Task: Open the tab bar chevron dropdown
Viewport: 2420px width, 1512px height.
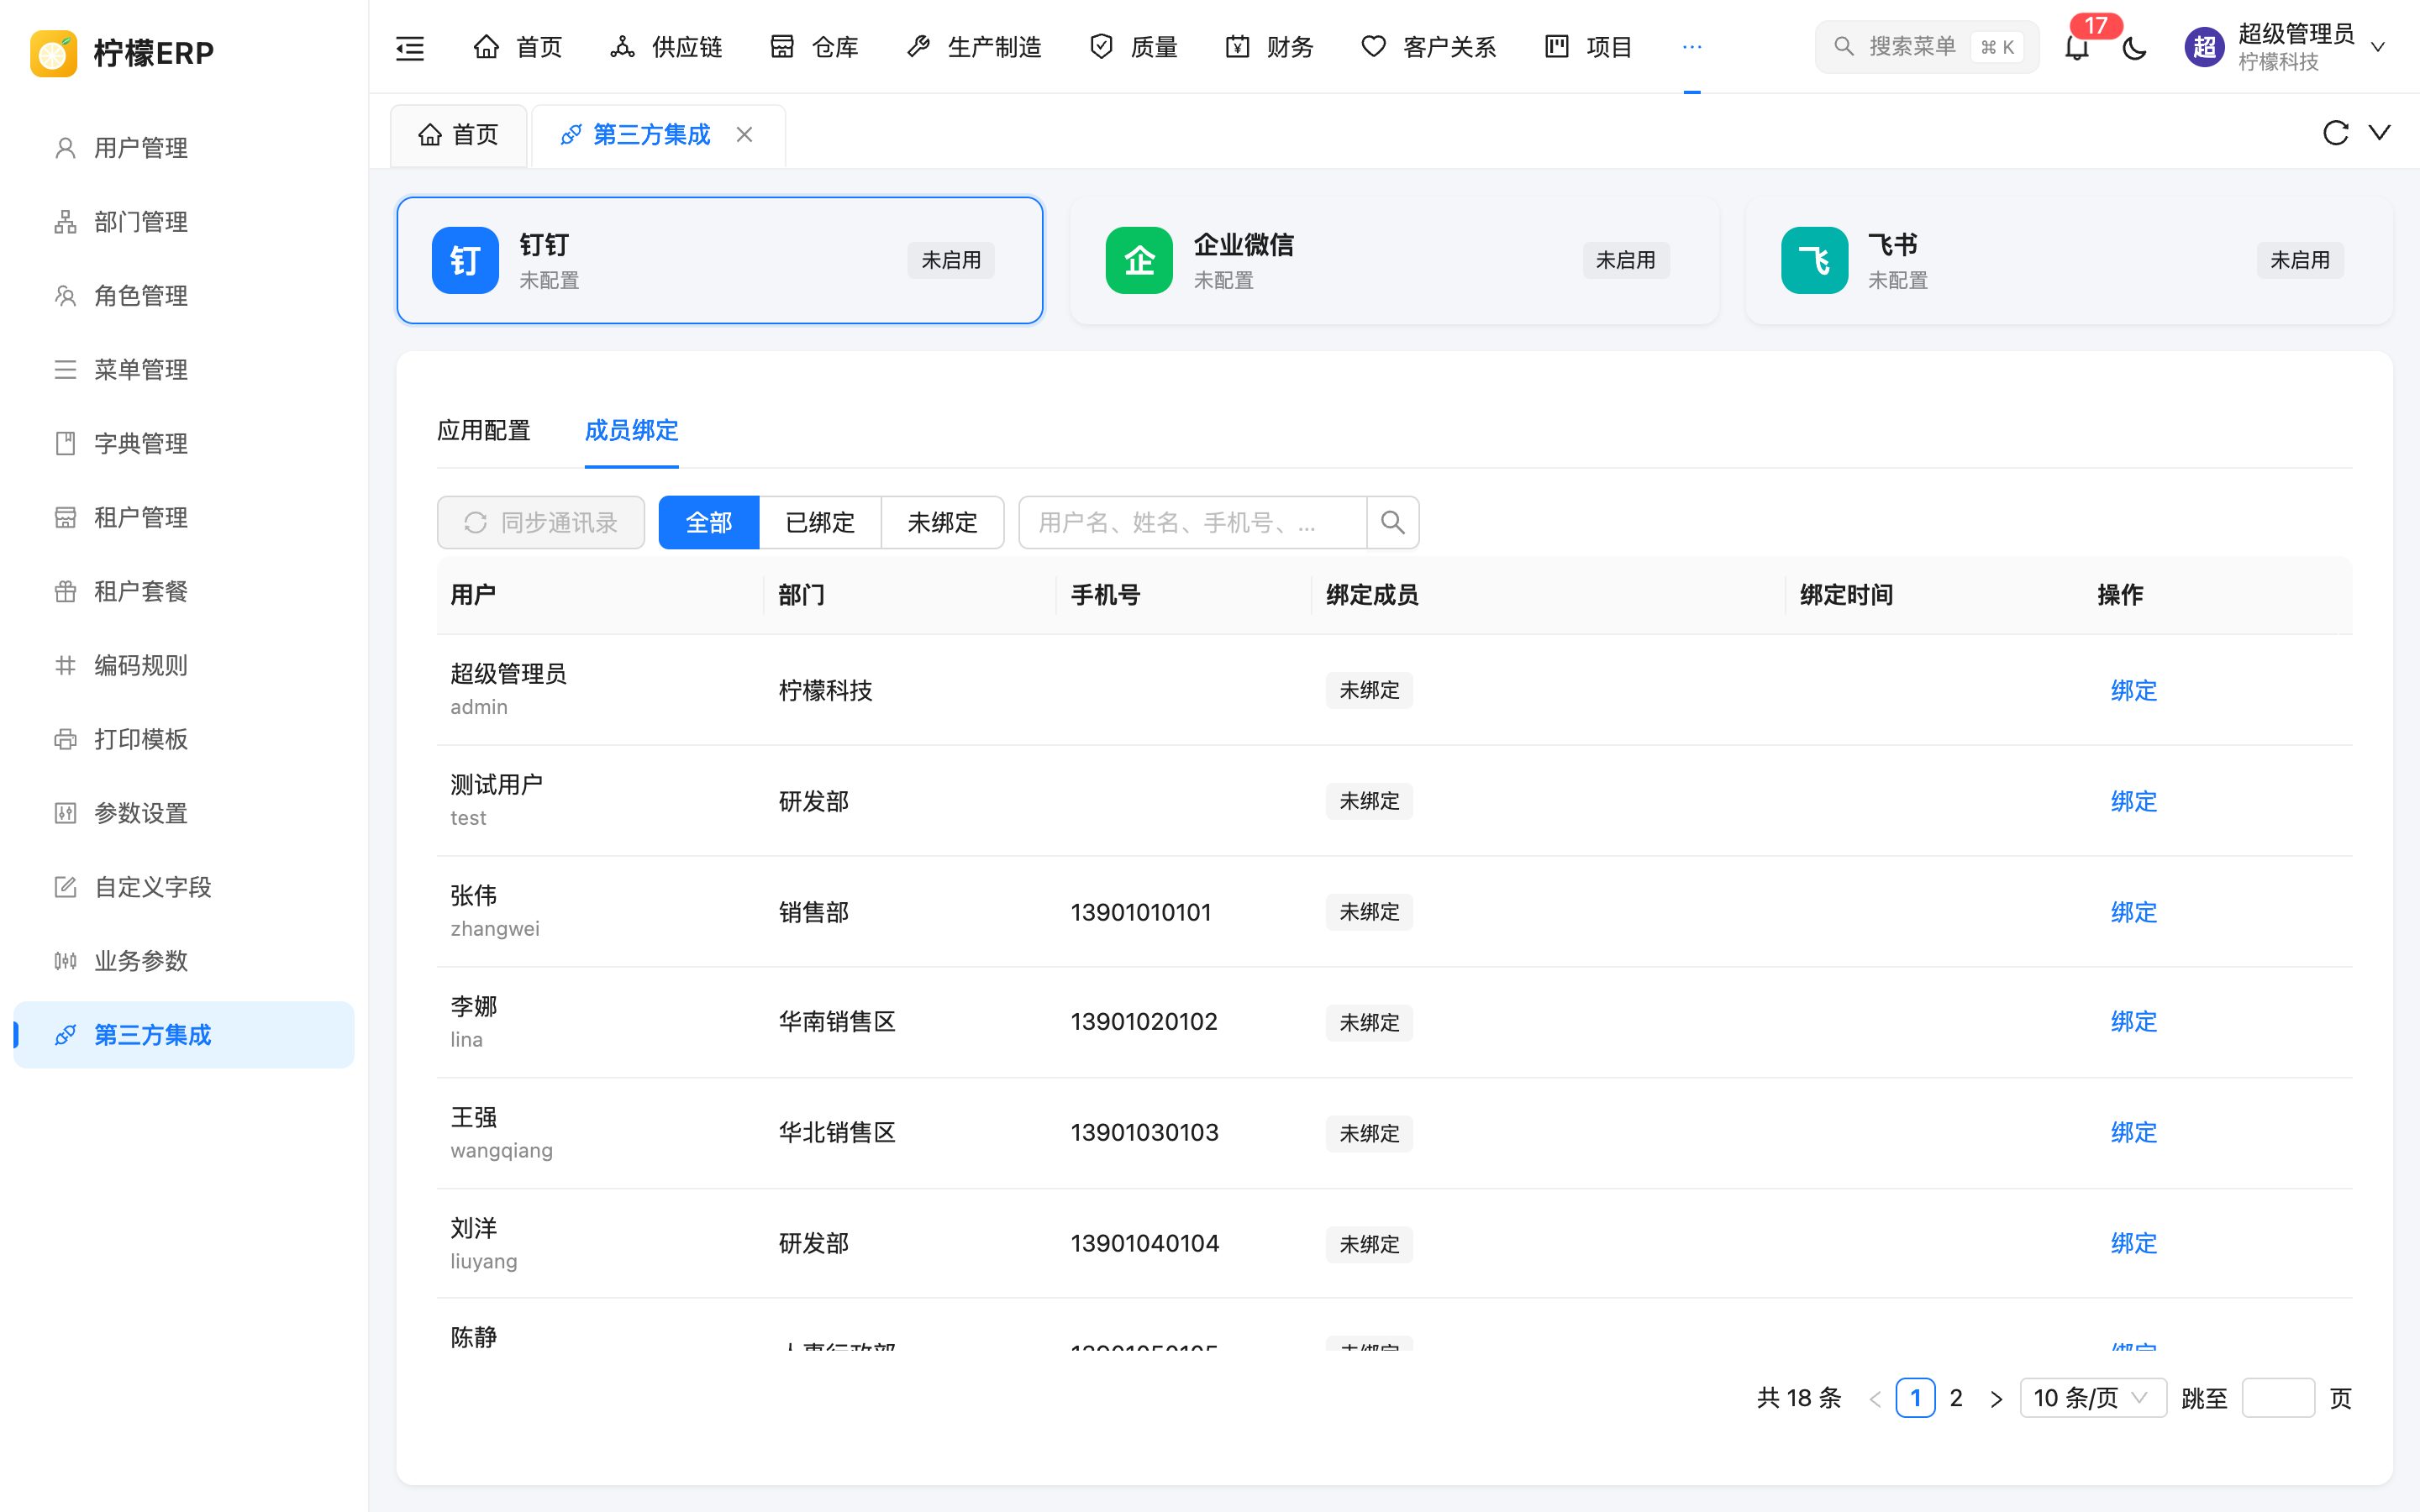Action: pyautogui.click(x=2380, y=133)
